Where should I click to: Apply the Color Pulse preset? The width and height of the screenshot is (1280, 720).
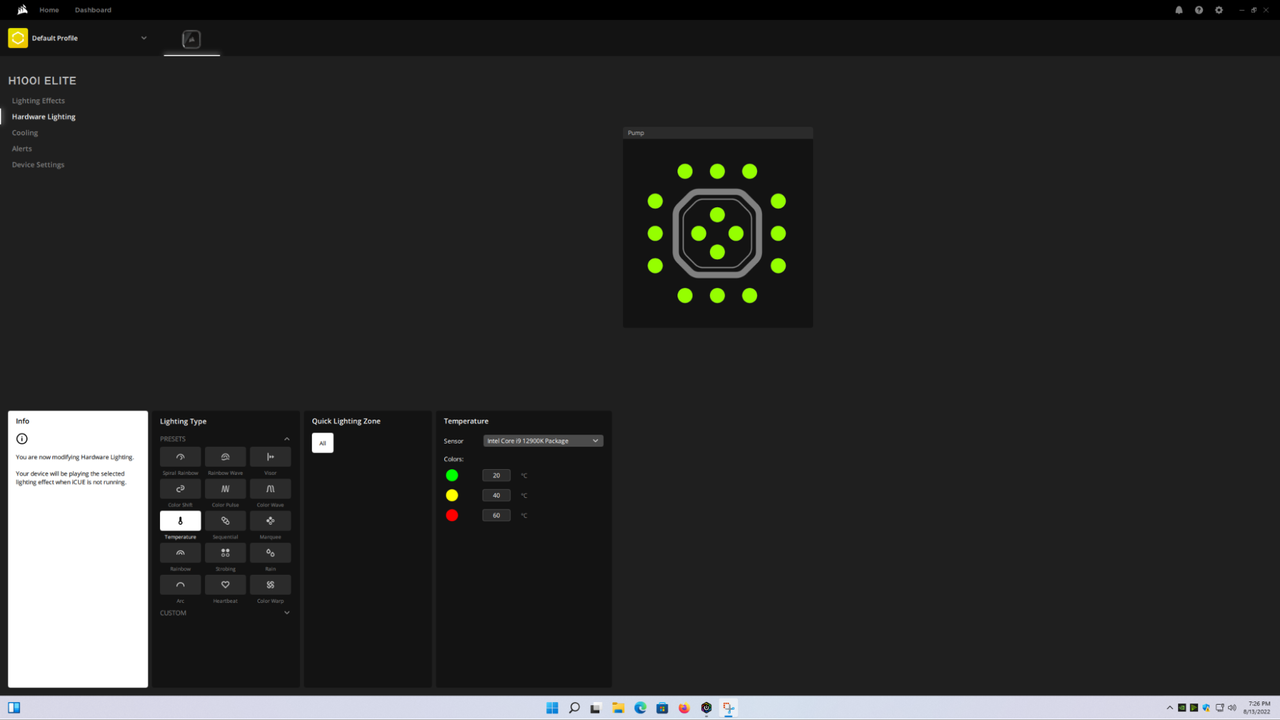click(225, 489)
